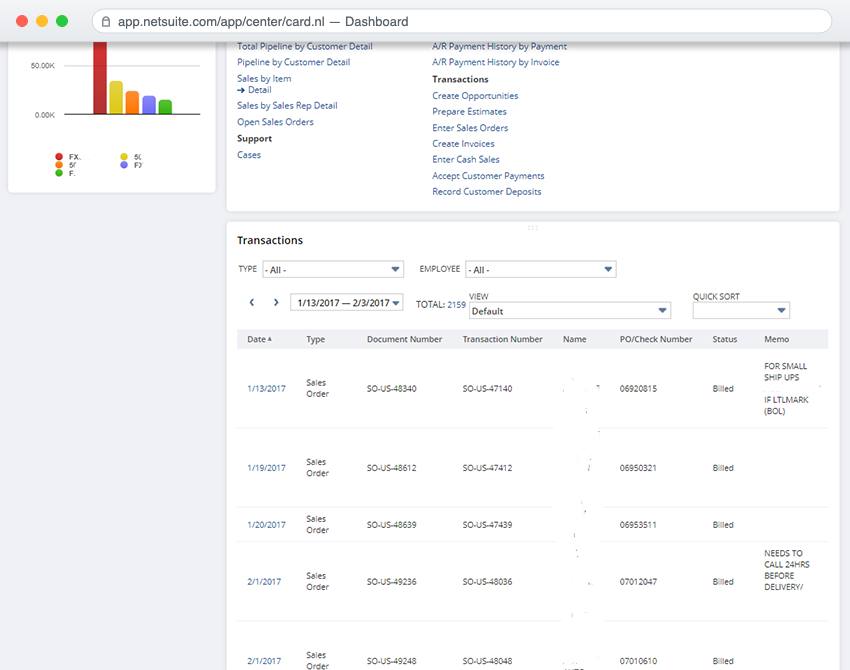This screenshot has width=850, height=670.
Task: Click transaction number SO-US-47140
Action: tap(487, 389)
